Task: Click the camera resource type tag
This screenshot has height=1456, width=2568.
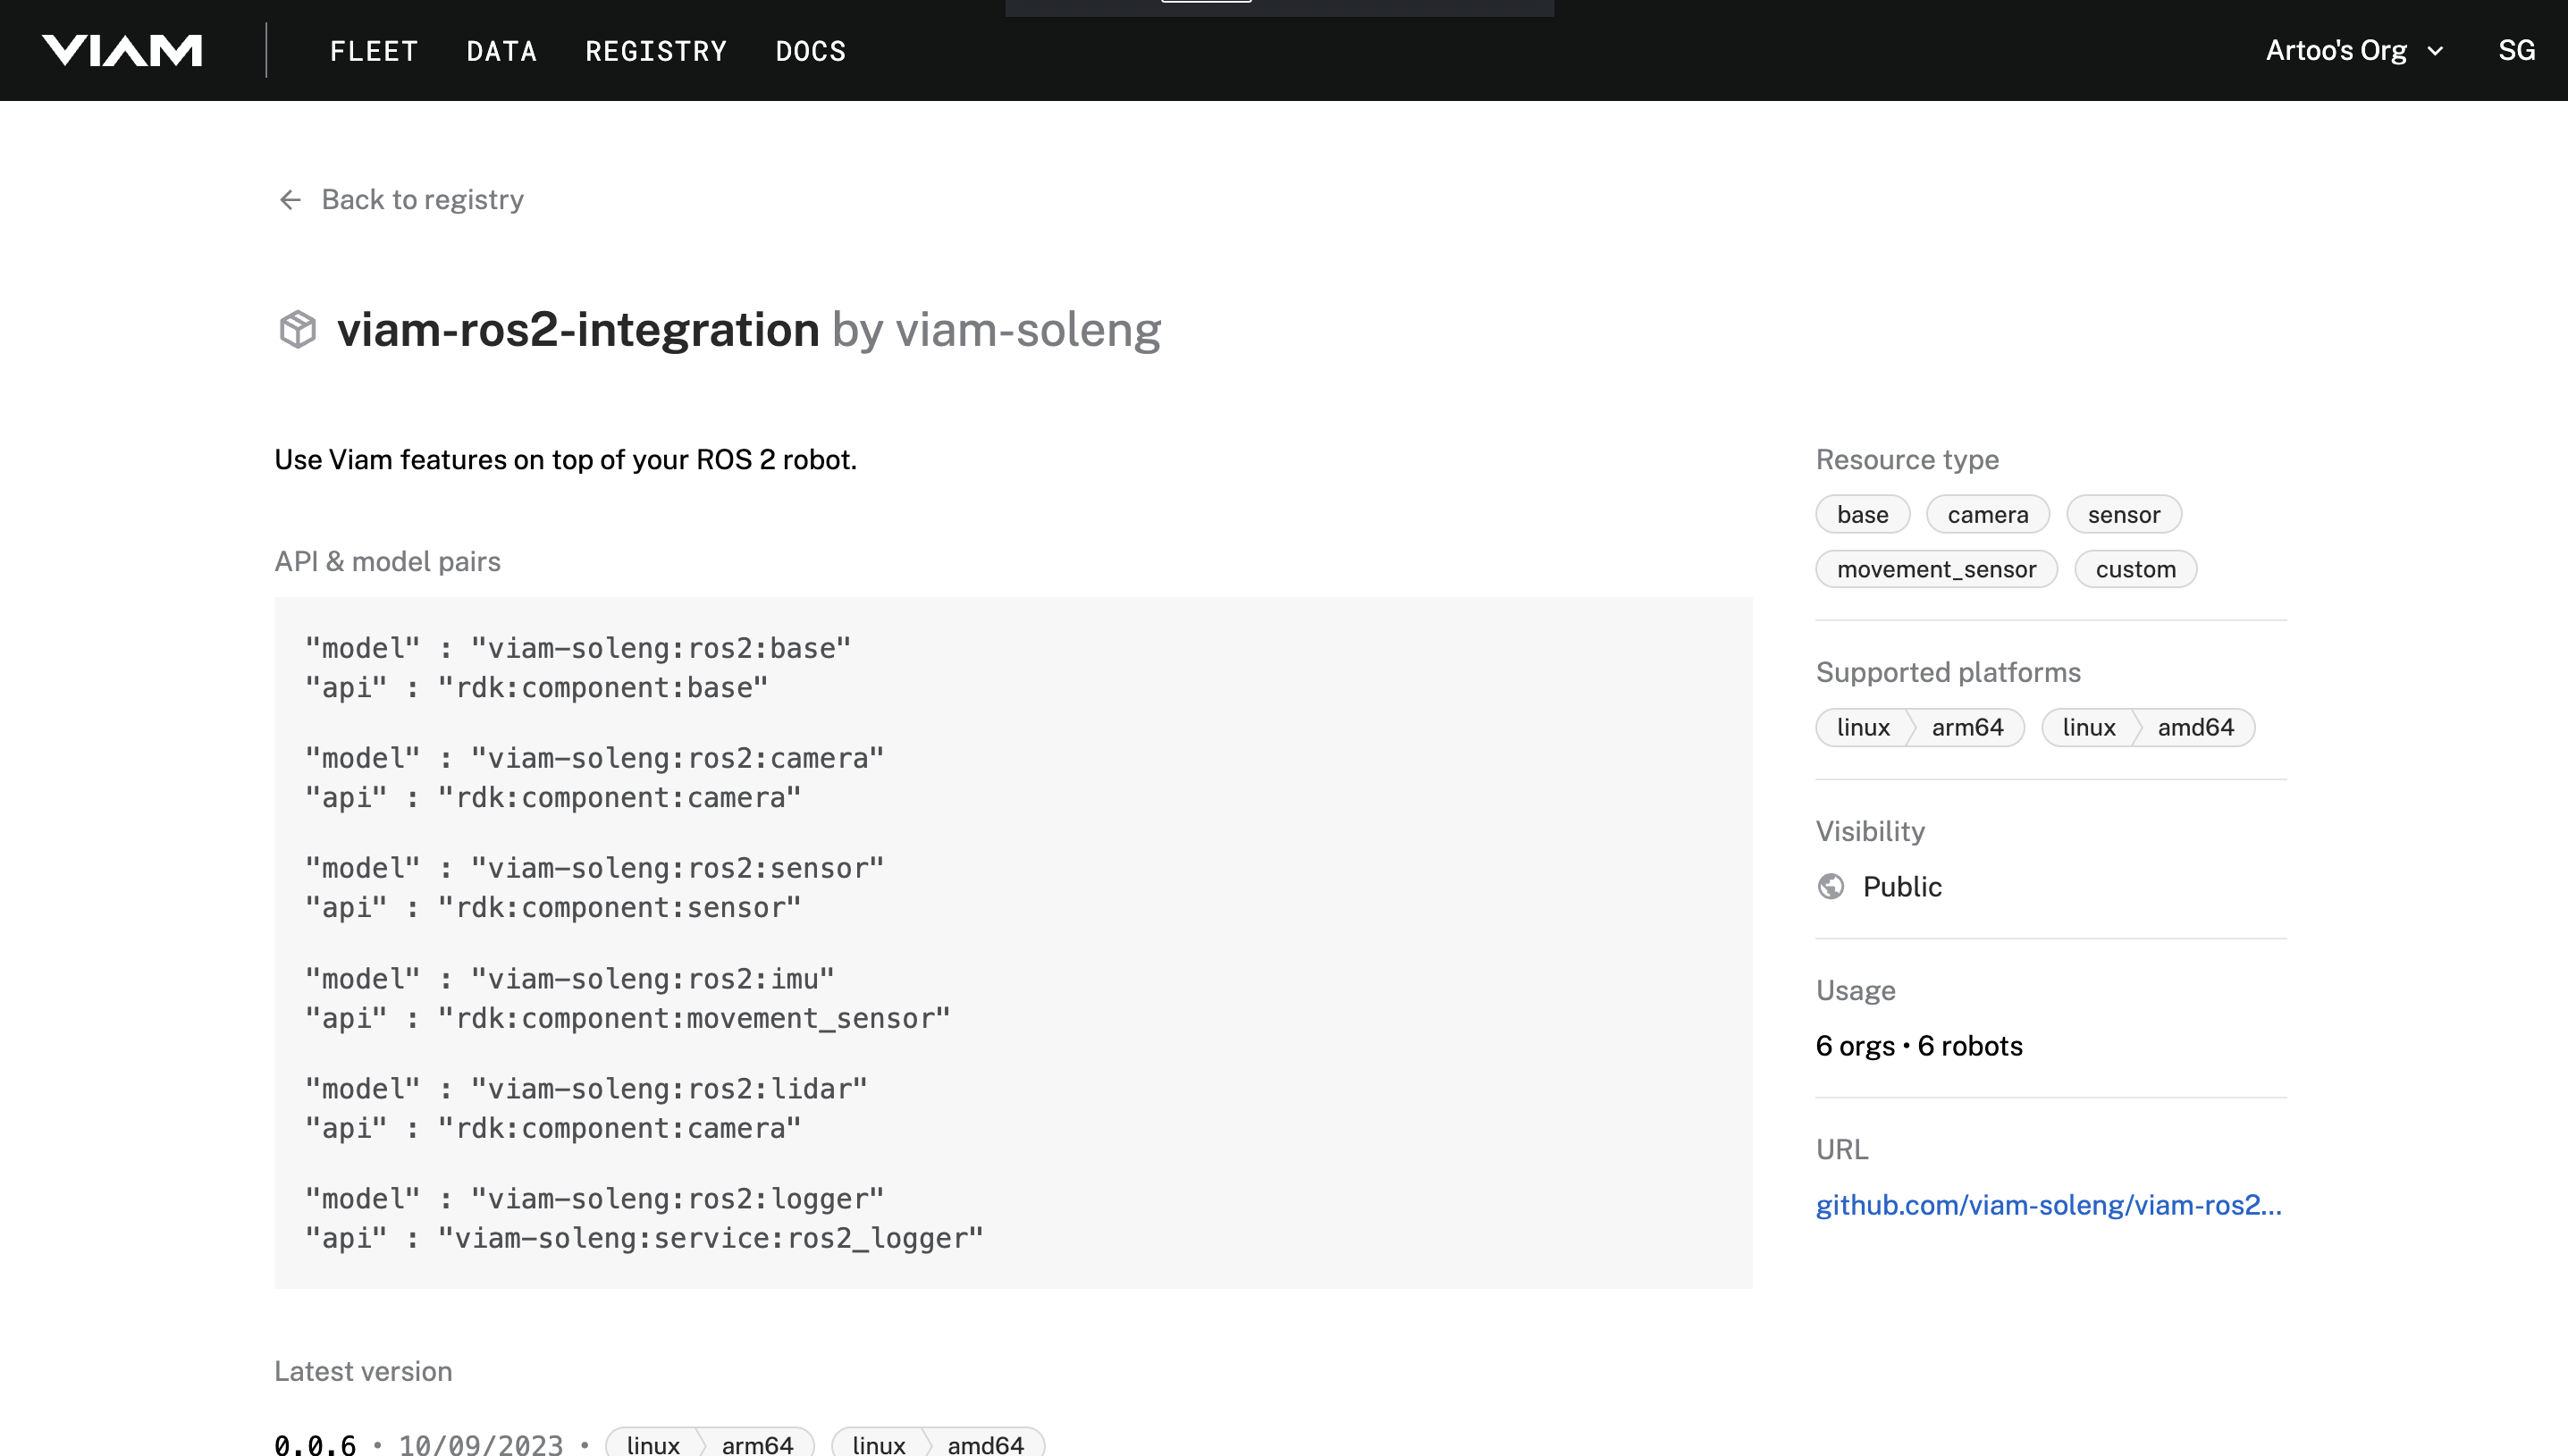Action: (x=1988, y=514)
